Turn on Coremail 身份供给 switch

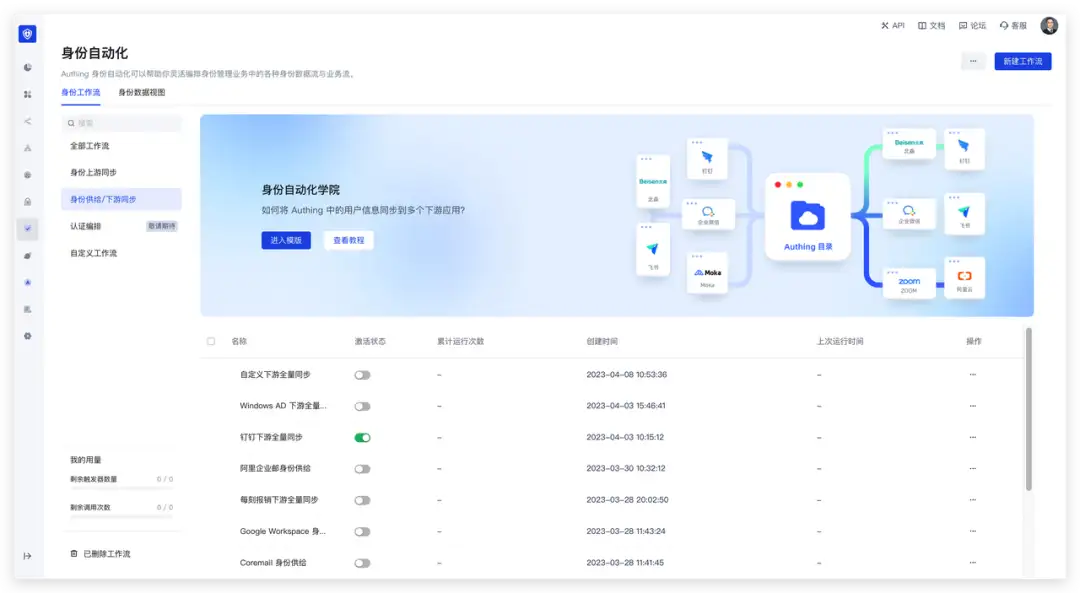(362, 563)
